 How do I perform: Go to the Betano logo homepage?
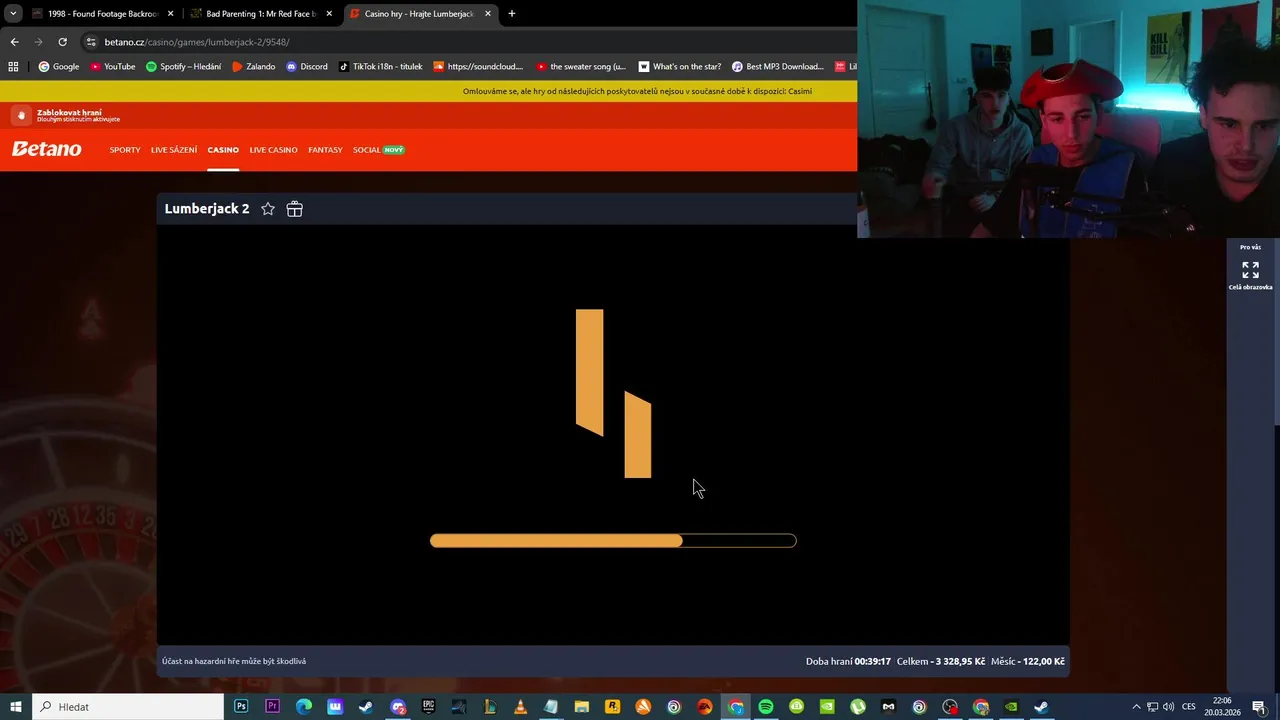(46, 149)
